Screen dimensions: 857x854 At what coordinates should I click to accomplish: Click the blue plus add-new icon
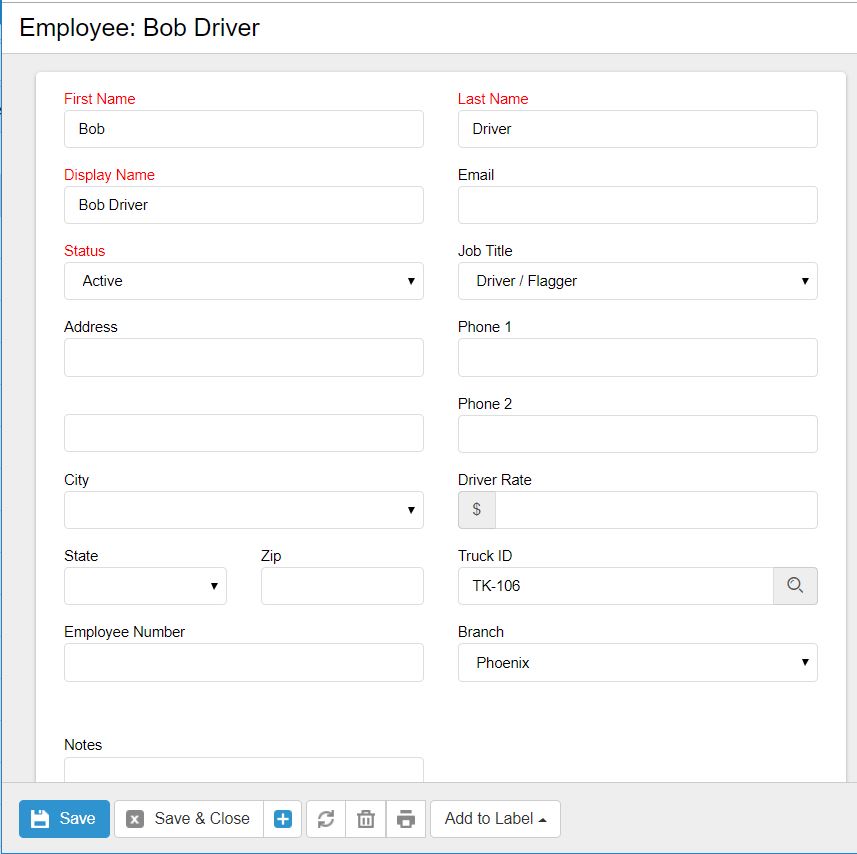tap(283, 819)
